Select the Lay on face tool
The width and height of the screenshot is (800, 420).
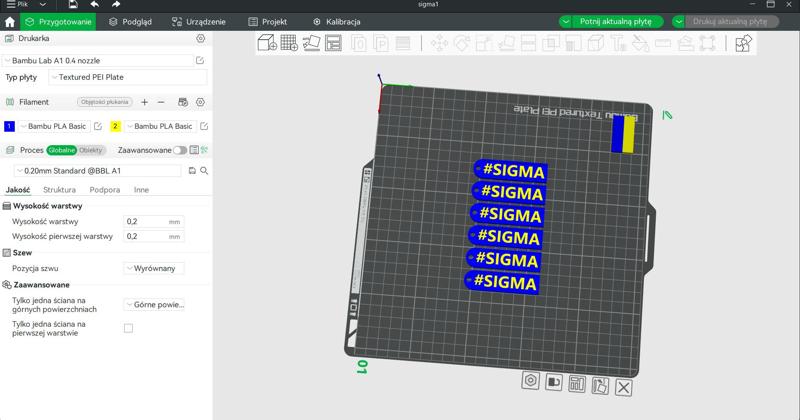coord(506,43)
